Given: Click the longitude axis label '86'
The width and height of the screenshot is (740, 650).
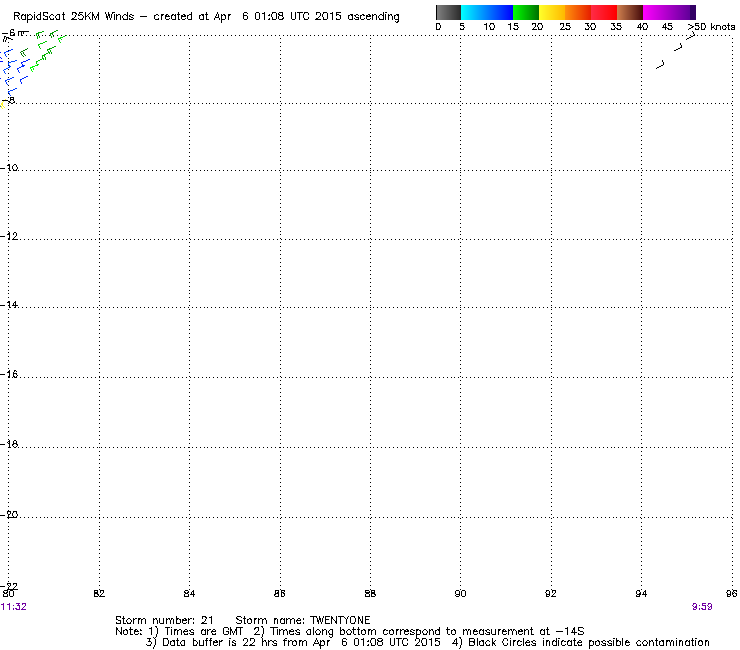Looking at the screenshot, I should (280, 593).
